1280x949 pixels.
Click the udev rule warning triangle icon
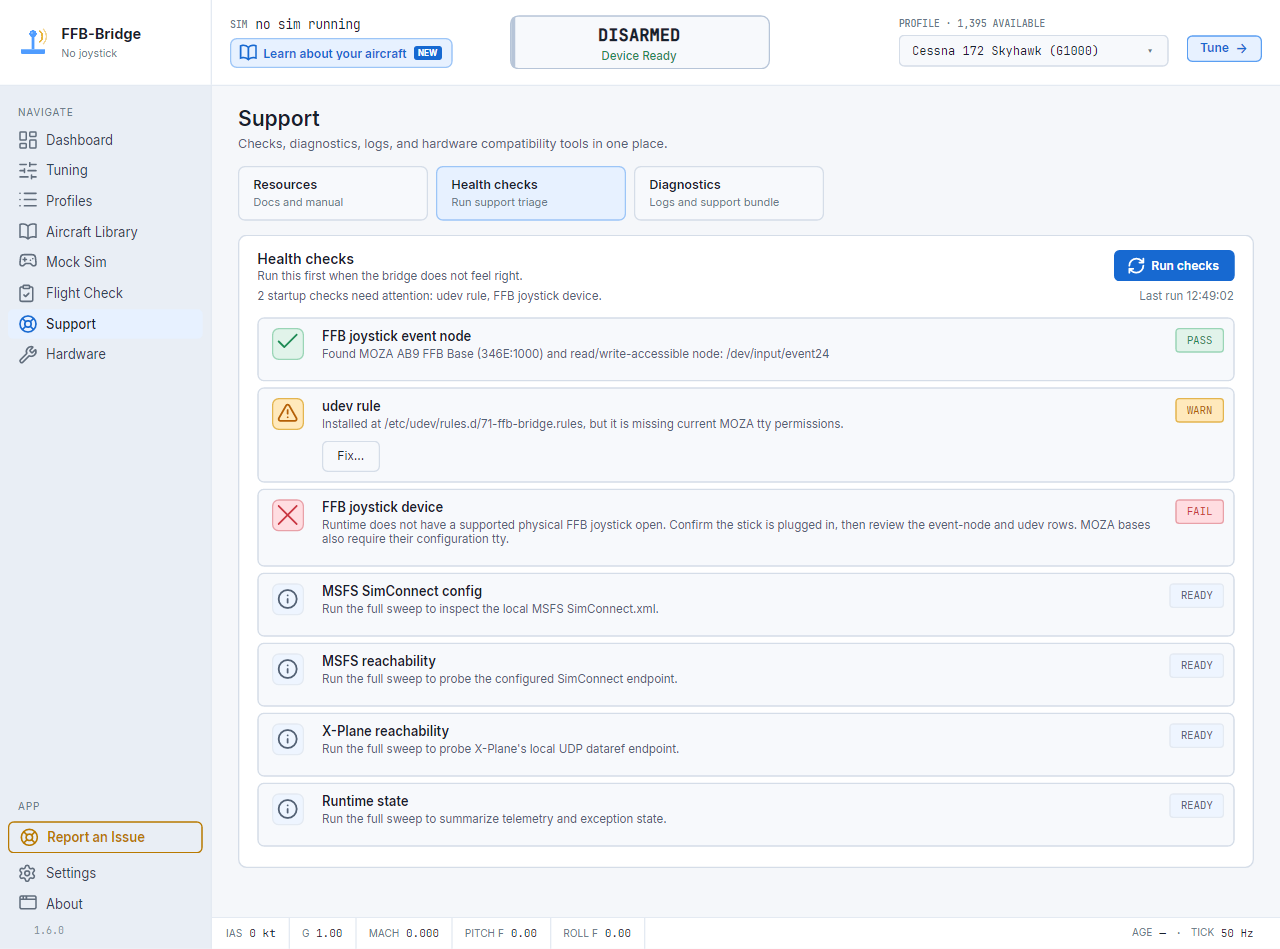(x=288, y=414)
